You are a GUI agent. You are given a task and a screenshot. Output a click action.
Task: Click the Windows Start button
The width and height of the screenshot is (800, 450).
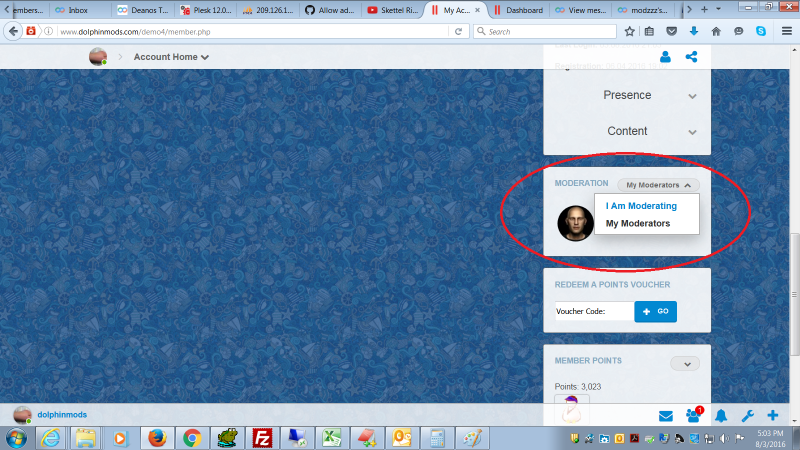[17, 438]
